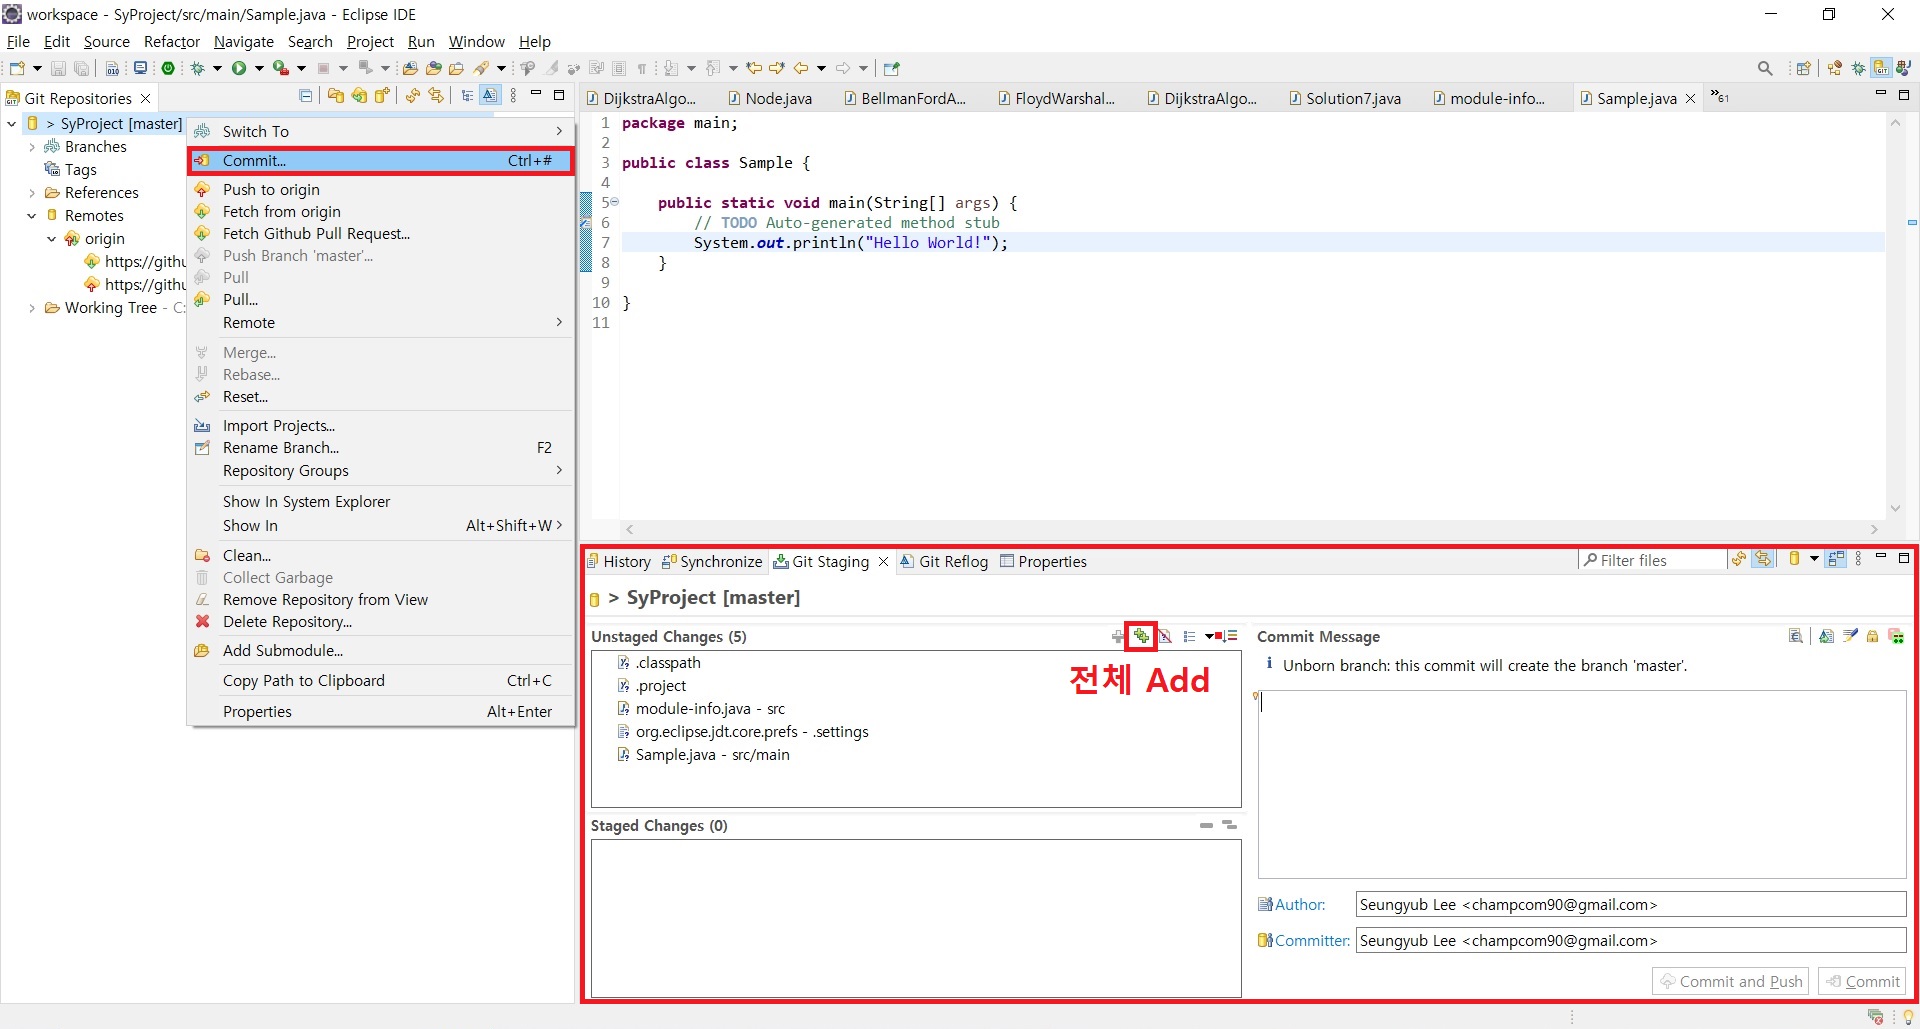Click Remove all staged files icon
Viewport: 1920px width, 1029px height.
coord(1230,825)
